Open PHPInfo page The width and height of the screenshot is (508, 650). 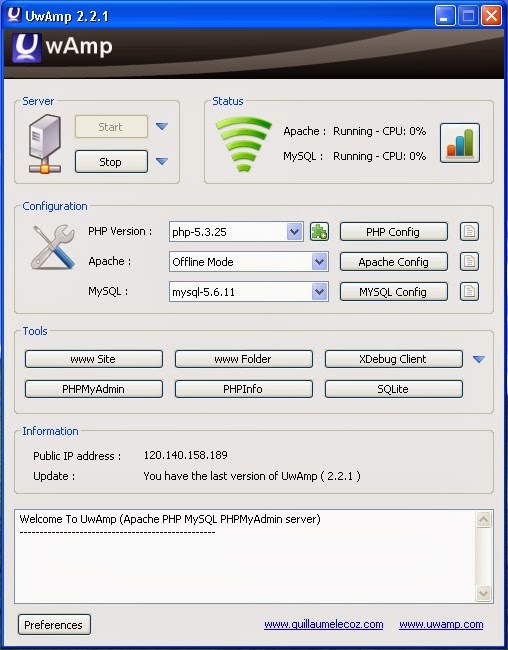pyautogui.click(x=243, y=389)
